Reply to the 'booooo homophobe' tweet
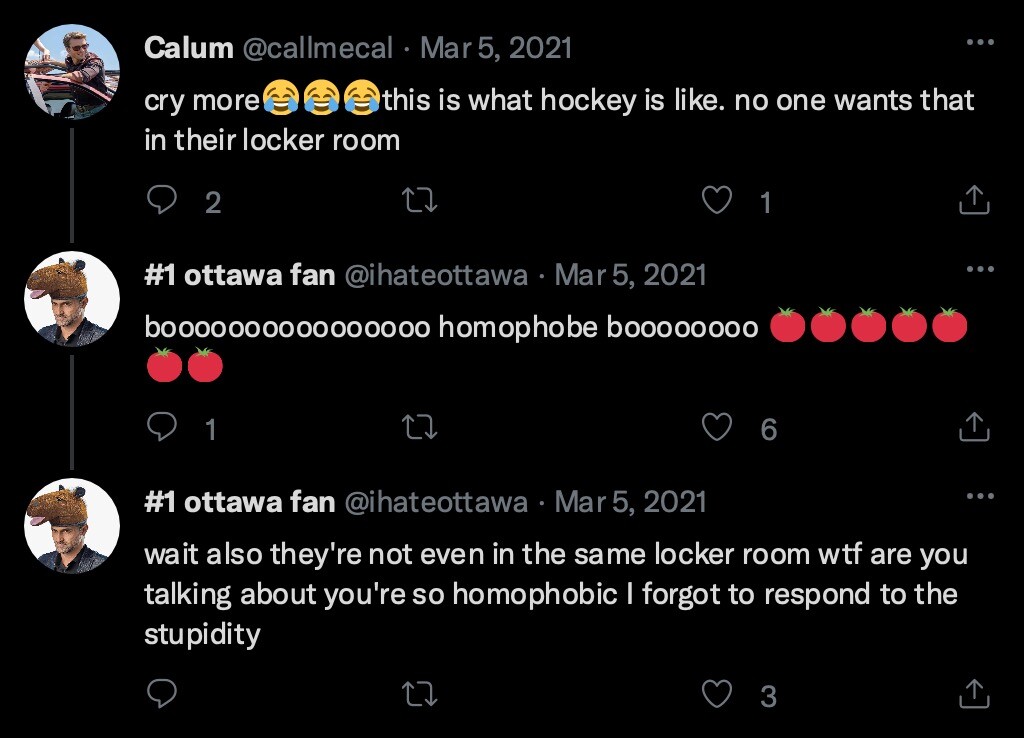Screen dimensions: 1024x738 pos(162,428)
